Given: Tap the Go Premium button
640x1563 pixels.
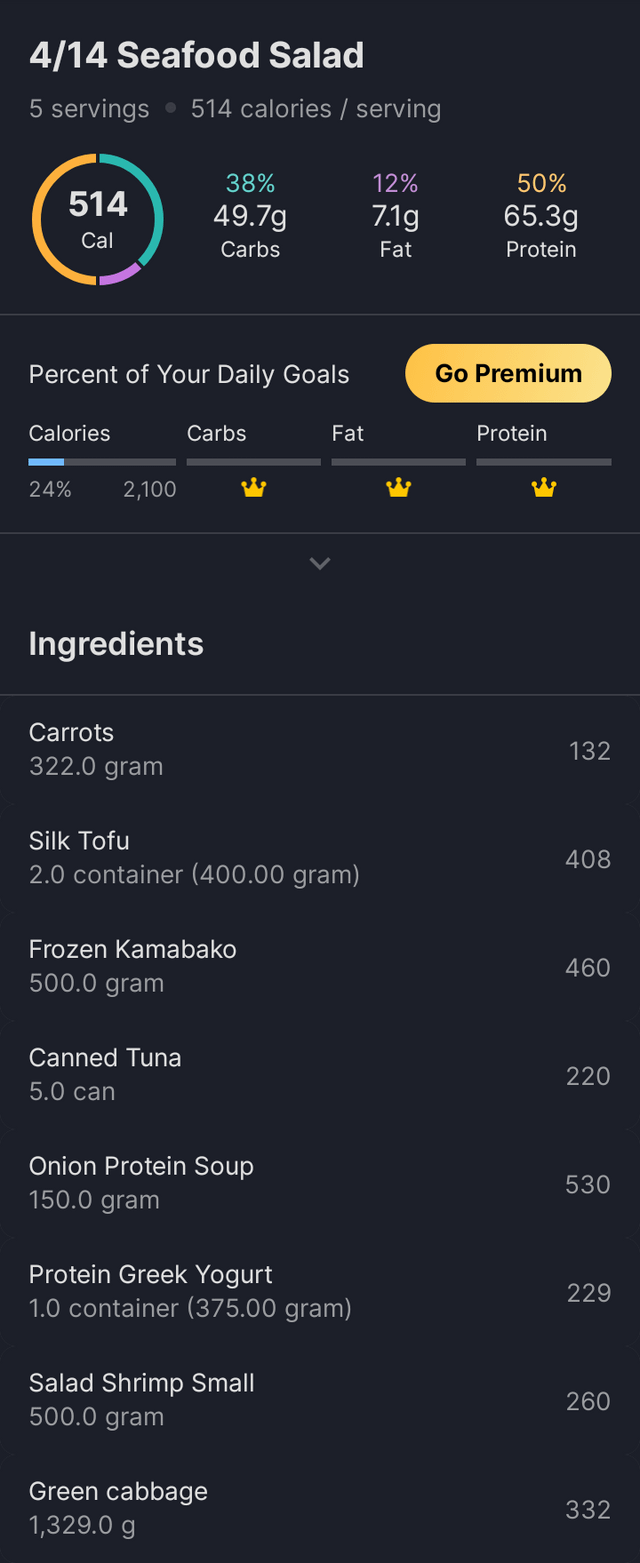Looking at the screenshot, I should coord(508,373).
